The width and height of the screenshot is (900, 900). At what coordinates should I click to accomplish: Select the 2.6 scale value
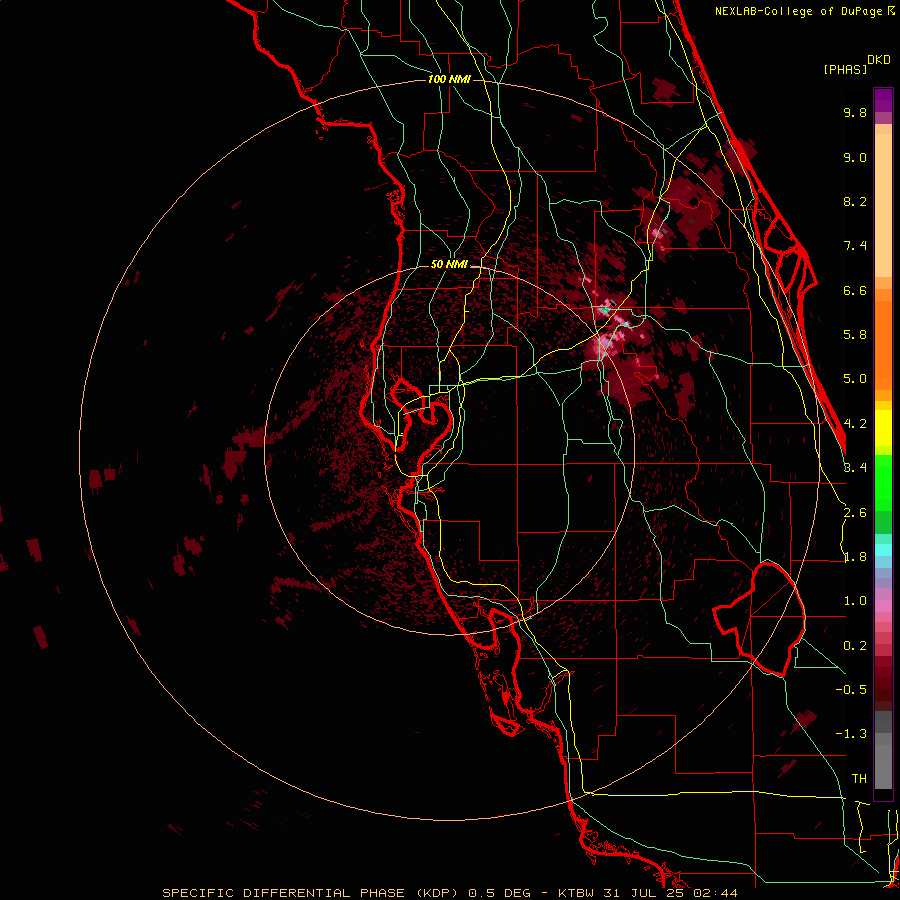[855, 513]
